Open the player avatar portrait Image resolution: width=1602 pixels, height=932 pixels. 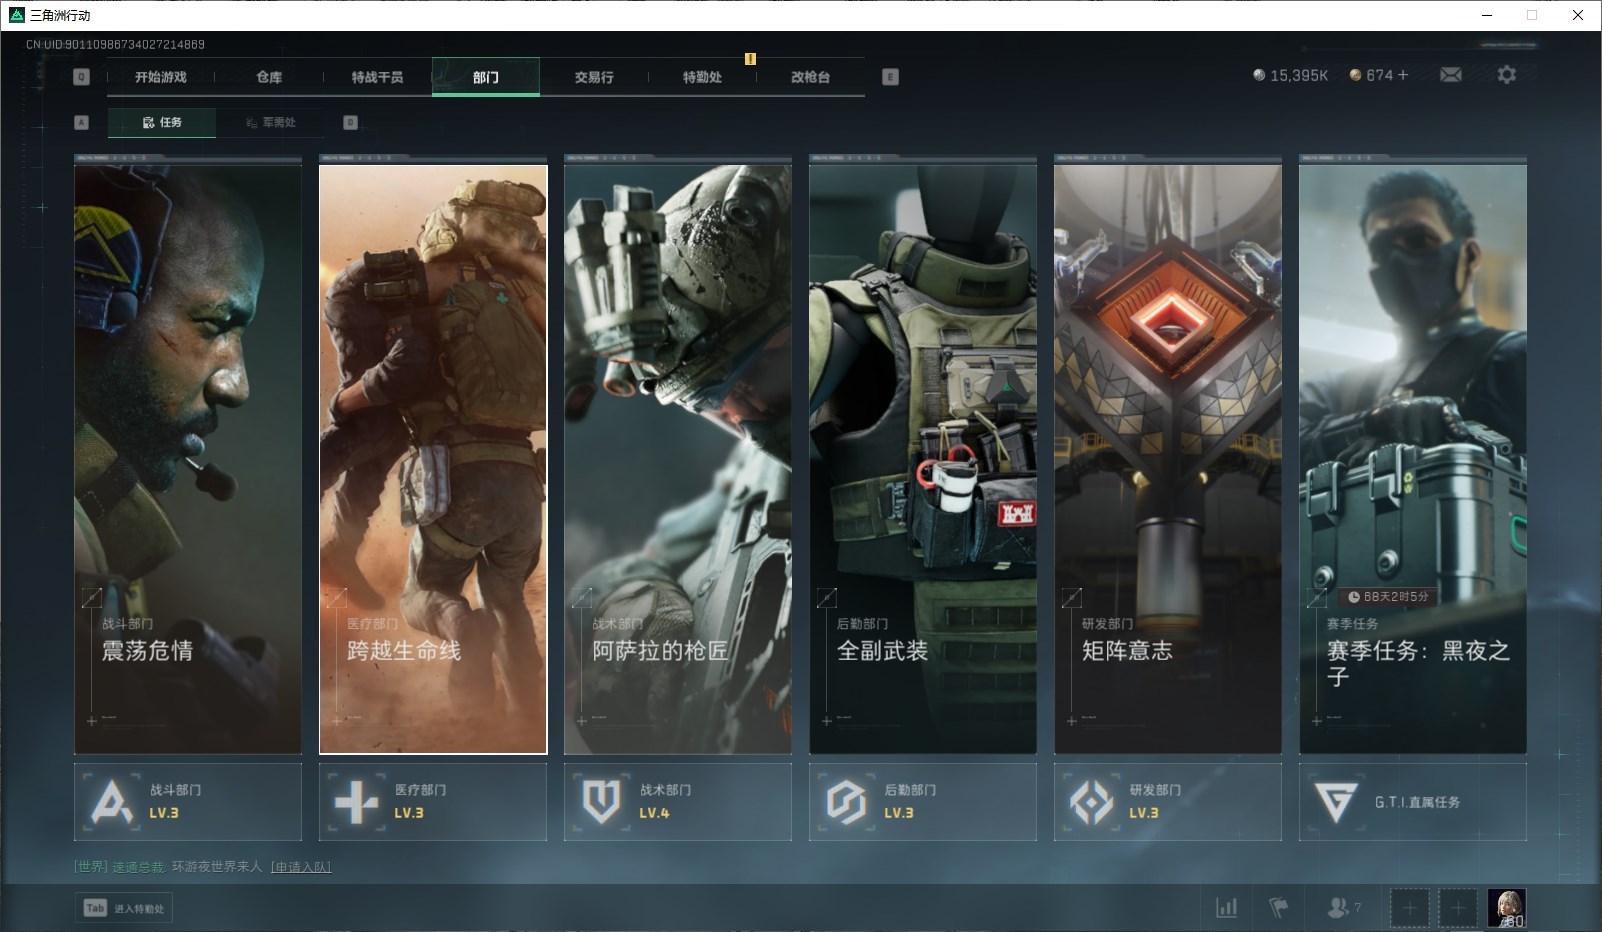pyautogui.click(x=1507, y=908)
